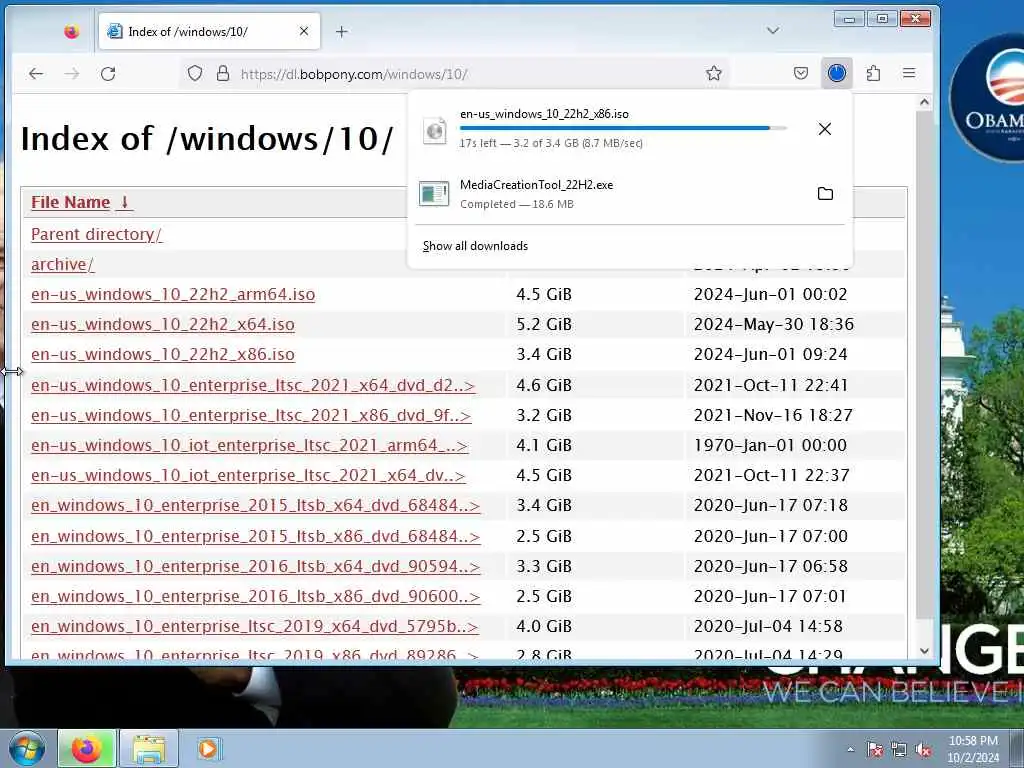Download en-us_windows_10_22h2_x86.iso link

pos(163,355)
